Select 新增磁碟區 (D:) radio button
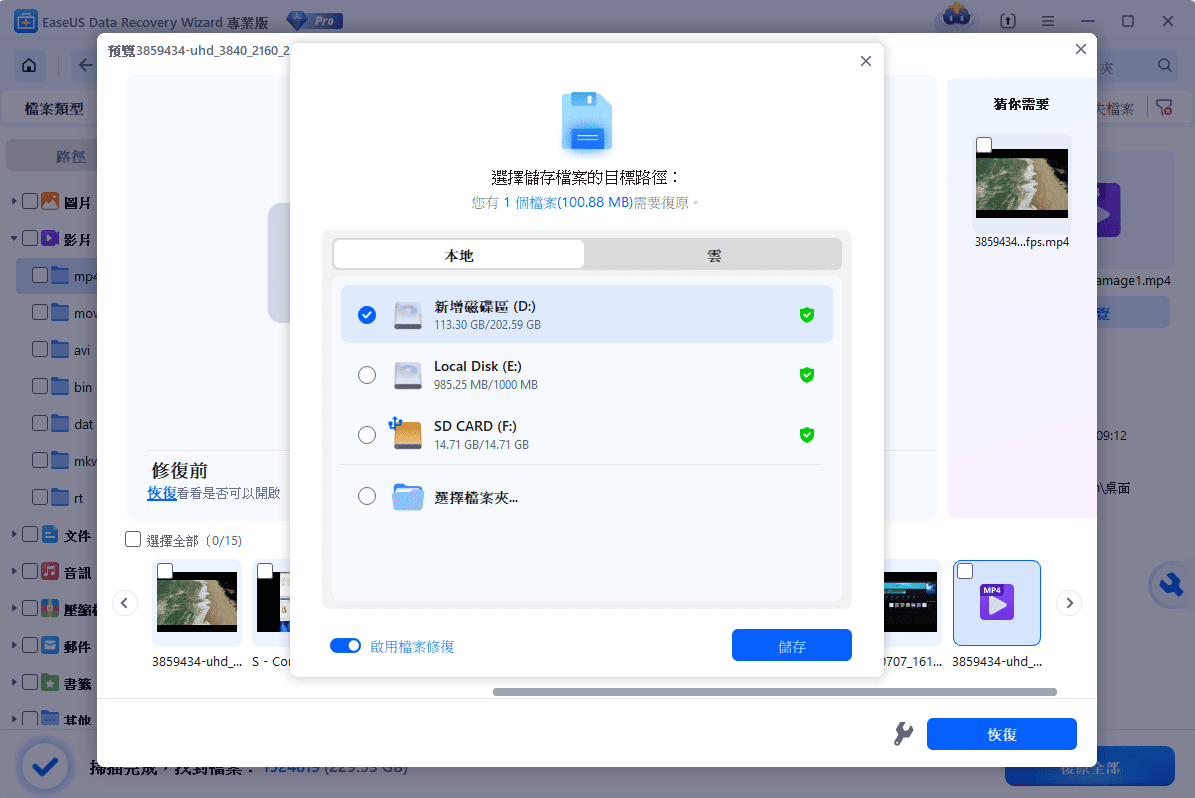Image resolution: width=1195 pixels, height=798 pixels. pyautogui.click(x=367, y=315)
